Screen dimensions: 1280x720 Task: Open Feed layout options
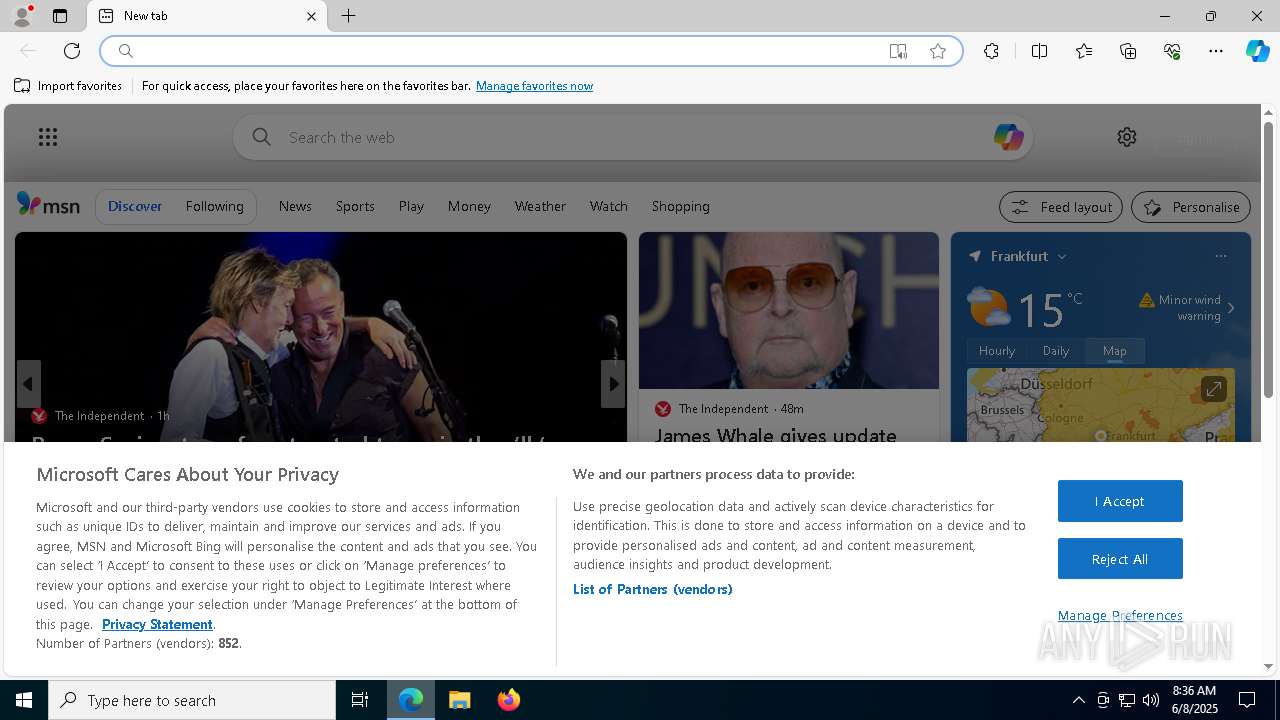pos(1061,207)
